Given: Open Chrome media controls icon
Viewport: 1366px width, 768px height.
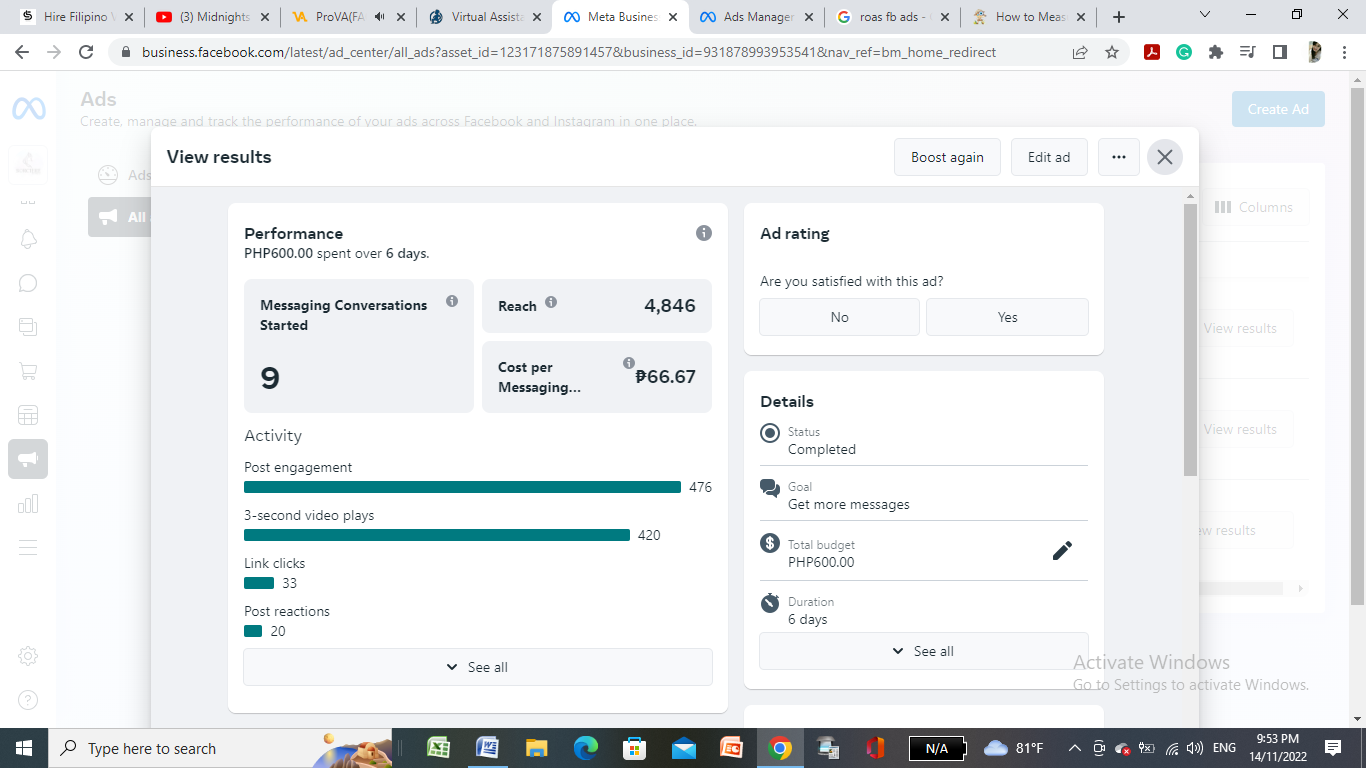Looking at the screenshot, I should coord(1248,52).
